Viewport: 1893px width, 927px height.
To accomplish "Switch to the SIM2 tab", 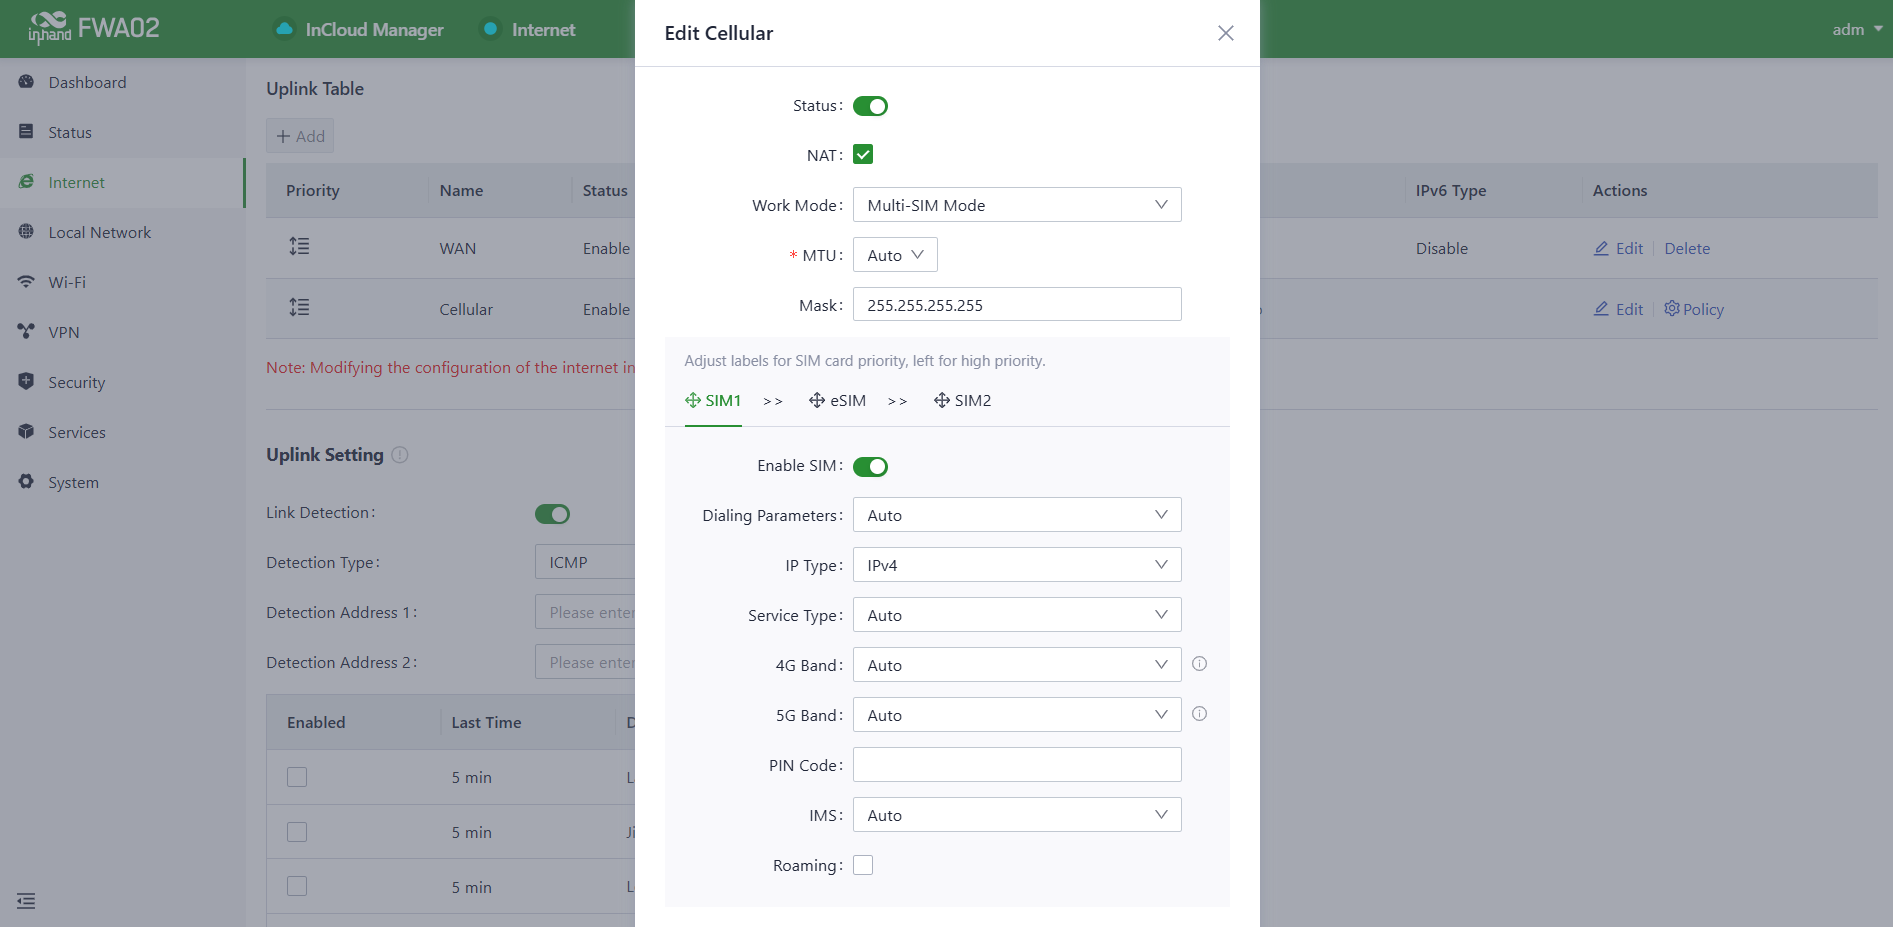I will click(x=963, y=401).
